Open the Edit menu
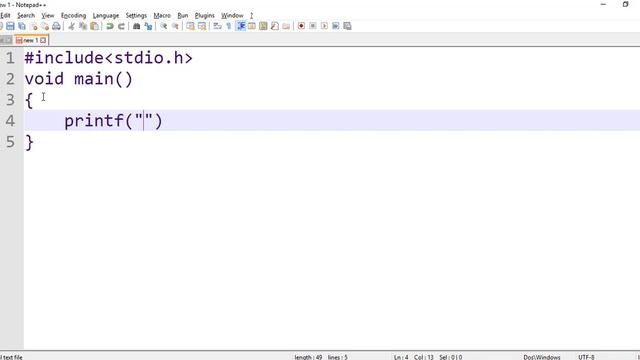Image resolution: width=640 pixels, height=360 pixels. pos(5,16)
